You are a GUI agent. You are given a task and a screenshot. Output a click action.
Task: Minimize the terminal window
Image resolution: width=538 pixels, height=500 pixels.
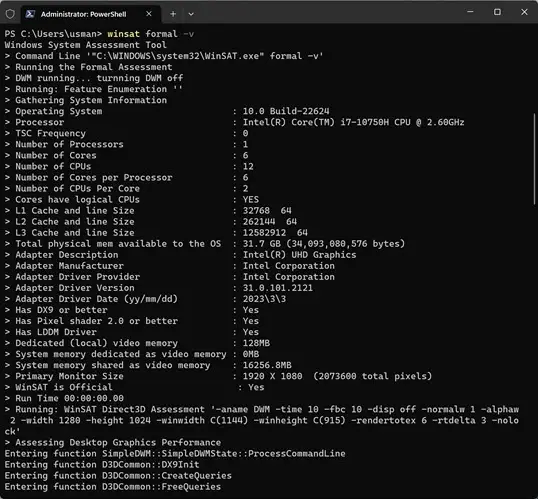pos(470,12)
